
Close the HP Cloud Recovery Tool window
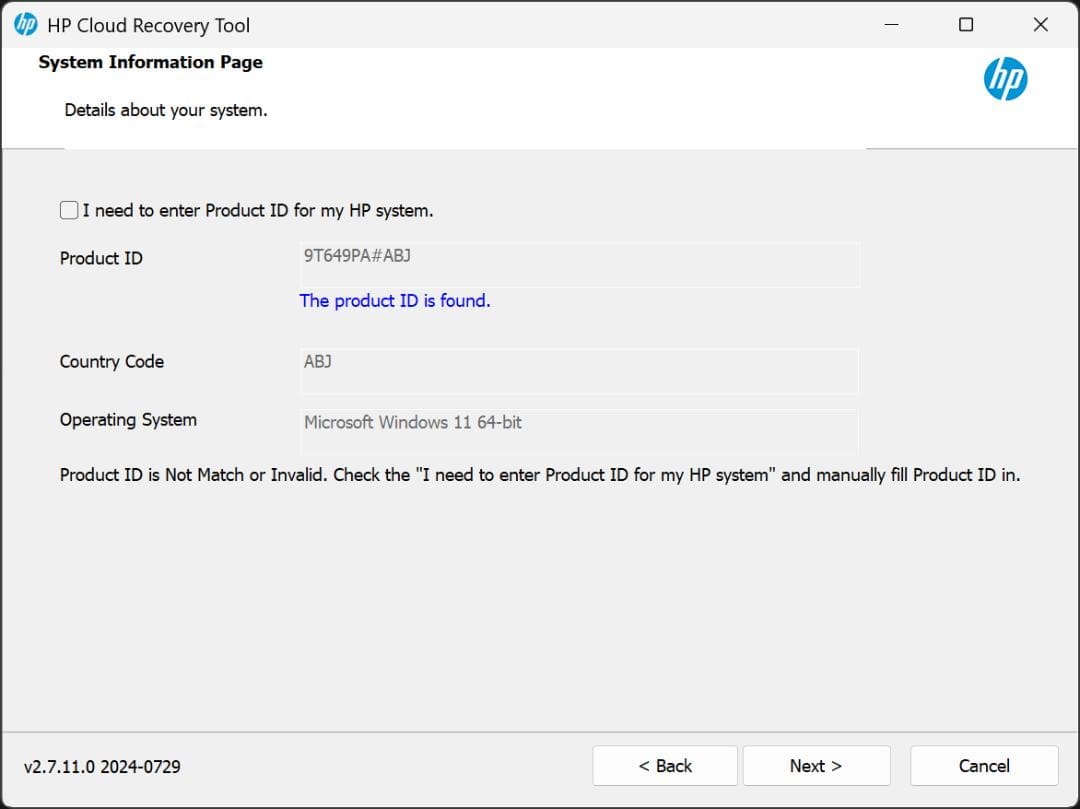(1040, 25)
